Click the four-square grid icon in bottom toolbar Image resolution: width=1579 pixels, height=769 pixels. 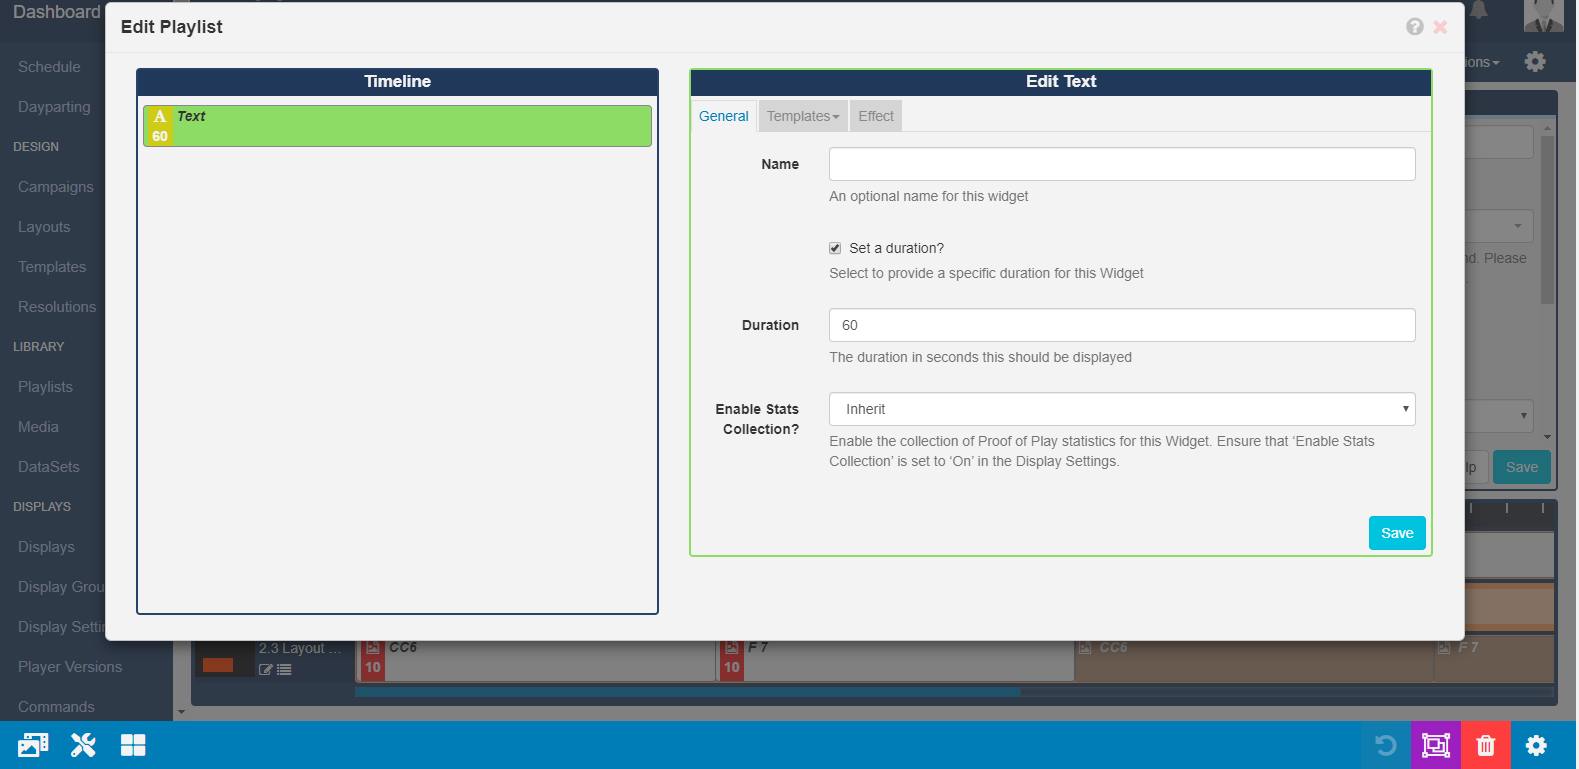(133, 745)
